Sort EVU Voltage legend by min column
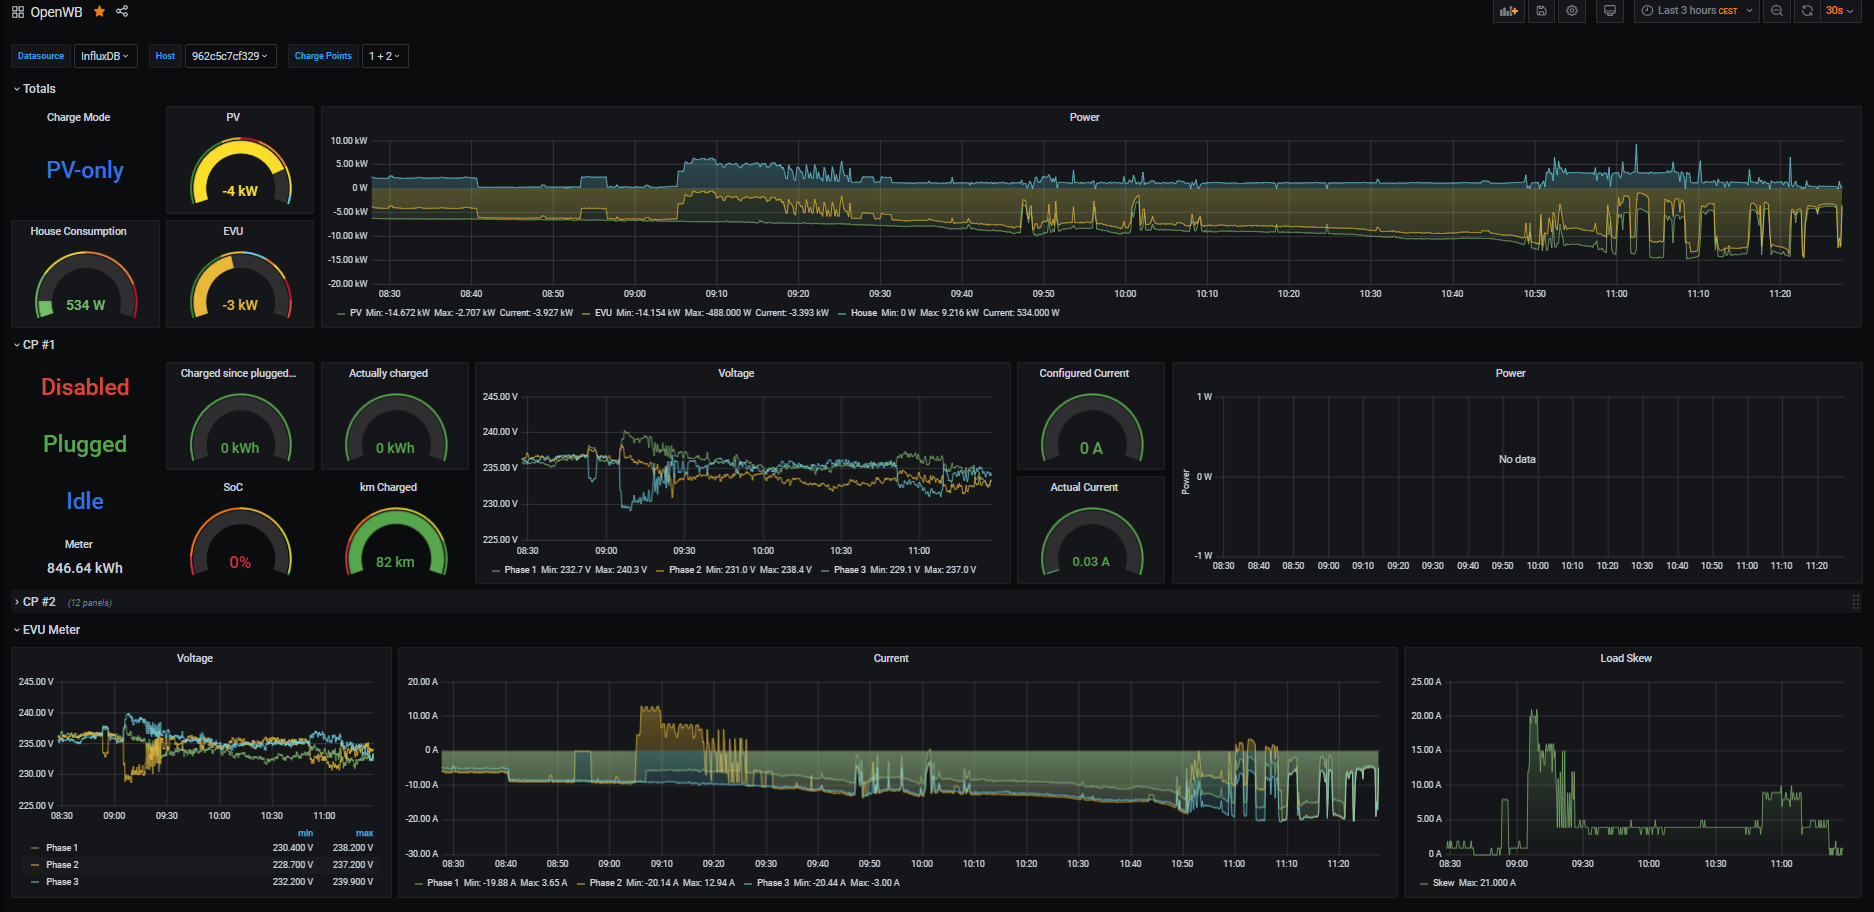 (x=306, y=833)
